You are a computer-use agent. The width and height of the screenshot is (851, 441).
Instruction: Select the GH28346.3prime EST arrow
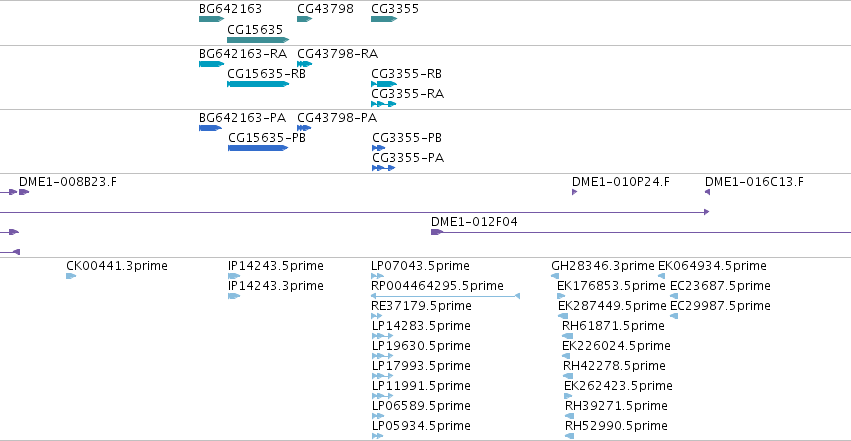pos(555,276)
